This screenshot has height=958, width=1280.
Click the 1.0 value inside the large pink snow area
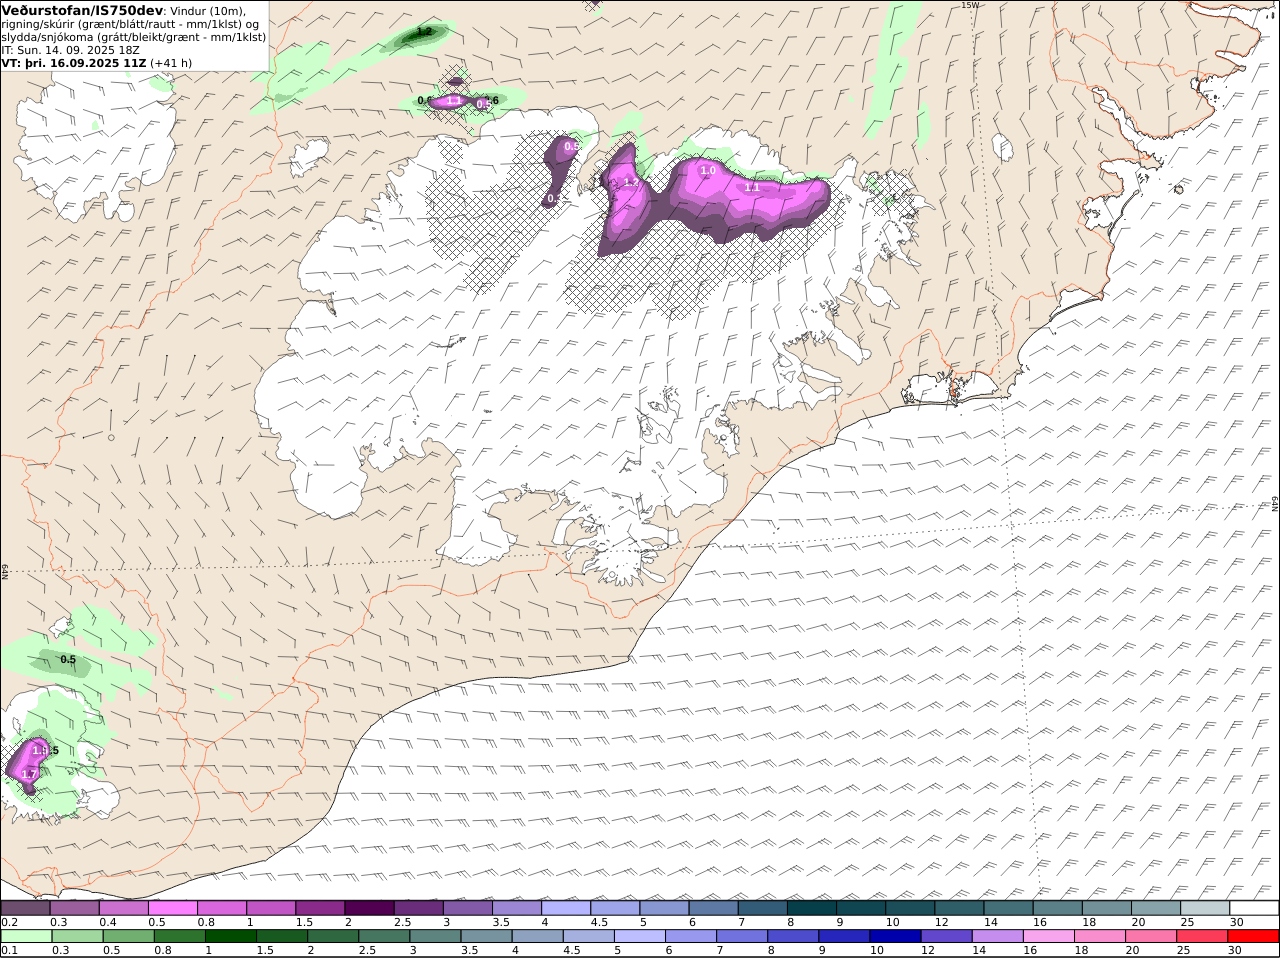click(x=708, y=171)
